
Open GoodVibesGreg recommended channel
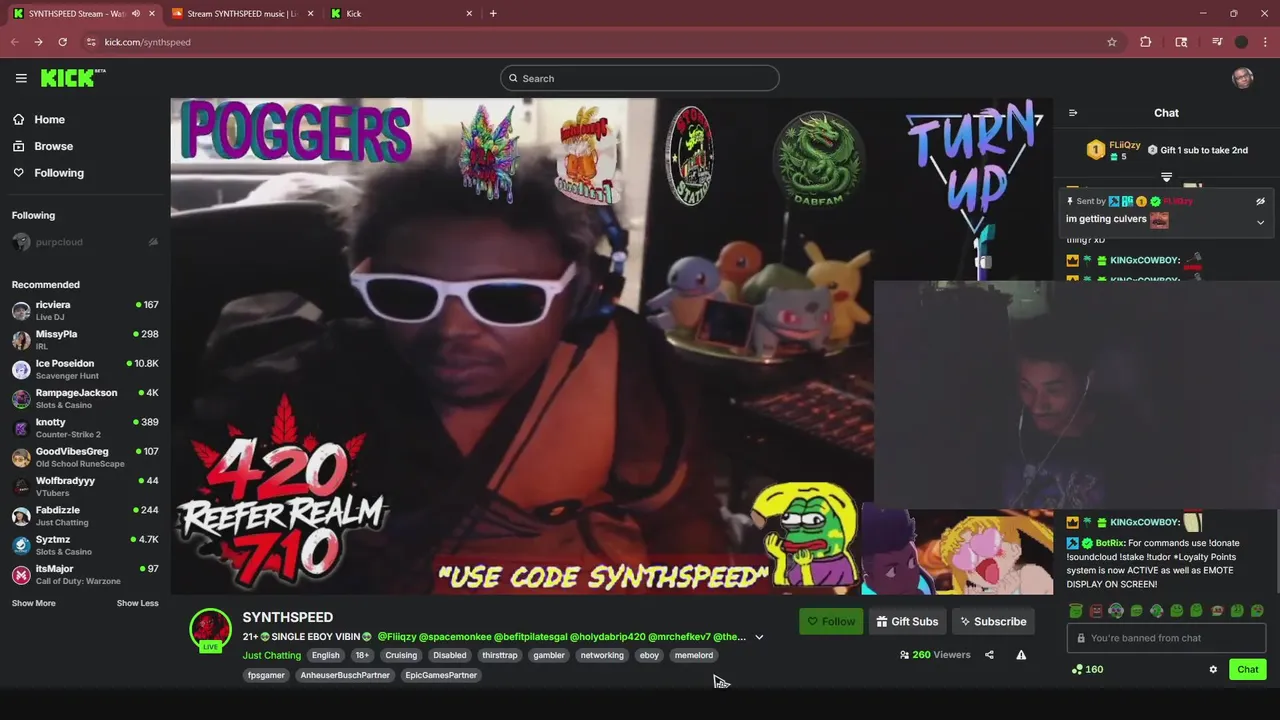(x=85, y=457)
